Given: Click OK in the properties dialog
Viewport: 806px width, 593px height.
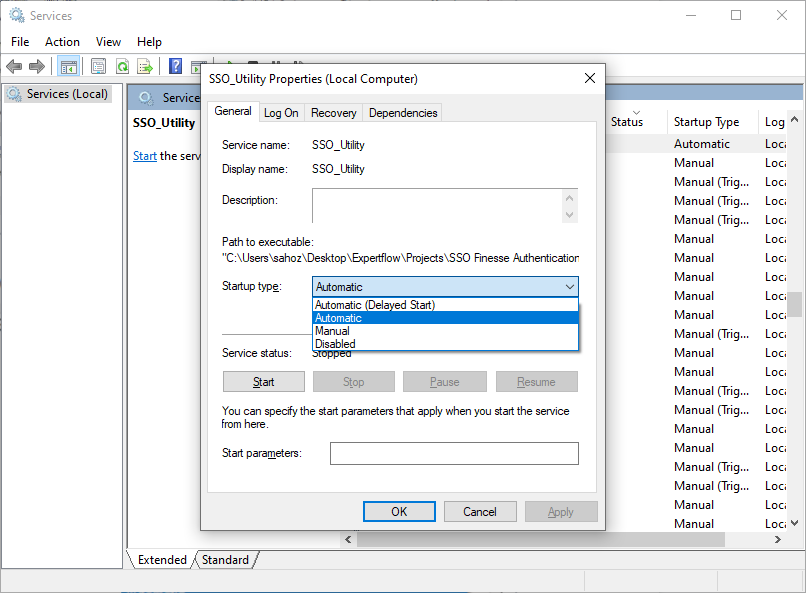Looking at the screenshot, I should click(399, 512).
